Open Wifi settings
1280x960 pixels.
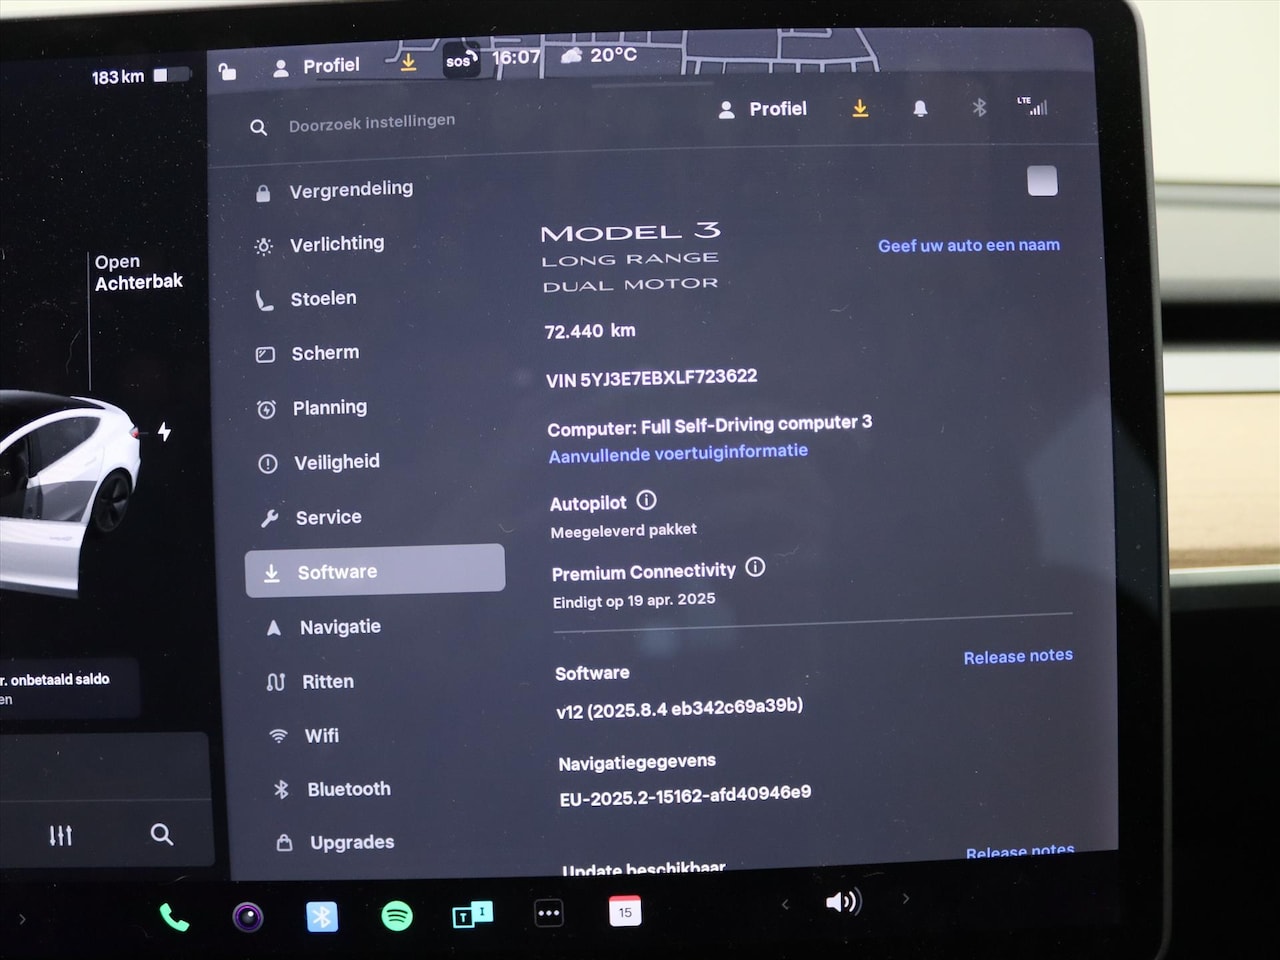coord(321,736)
